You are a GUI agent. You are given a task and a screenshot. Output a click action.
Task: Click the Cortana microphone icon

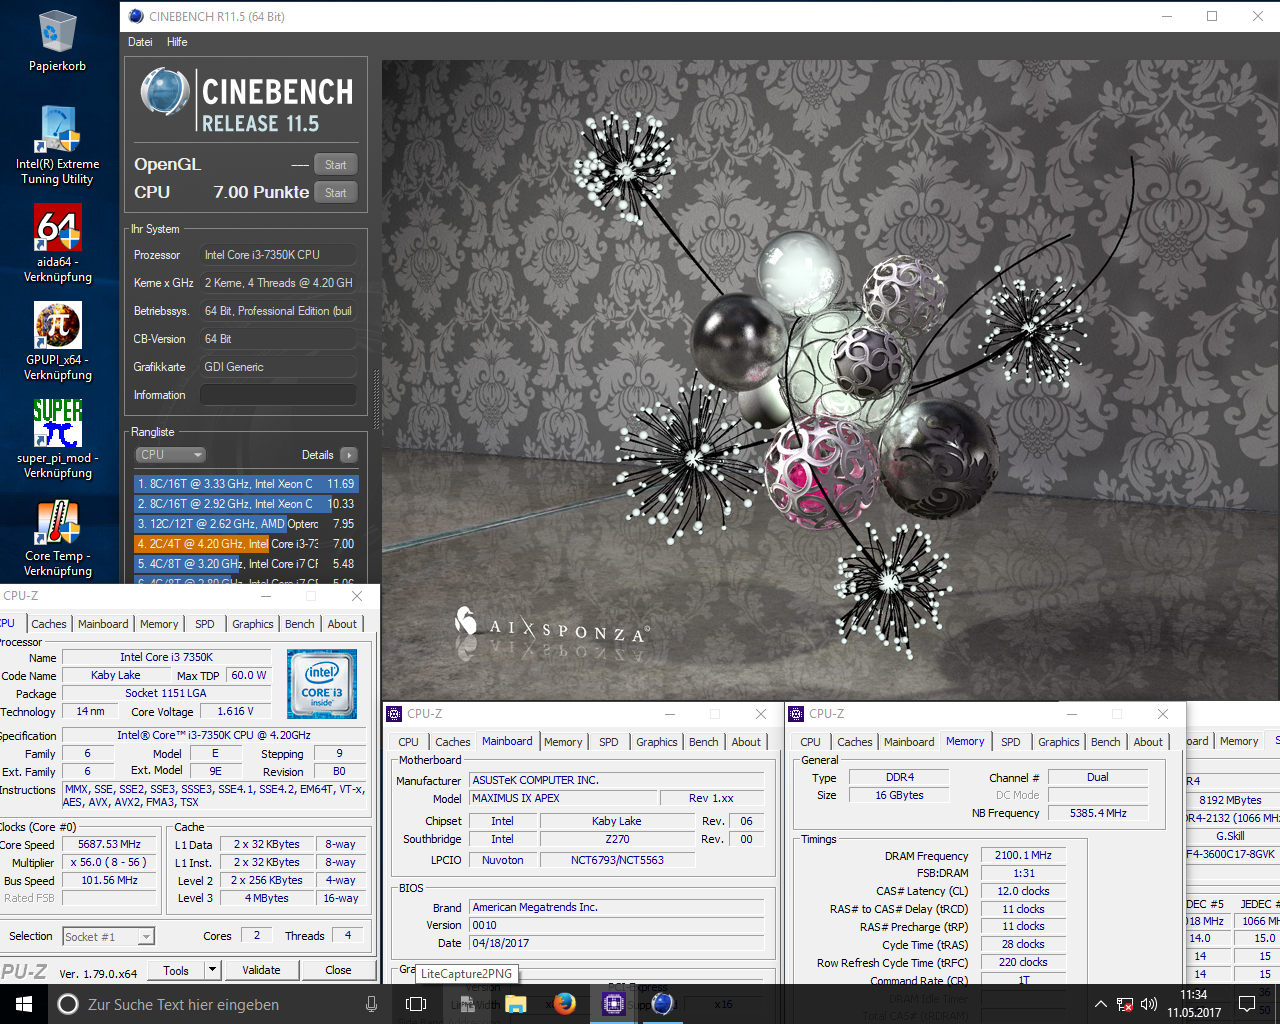372,1004
